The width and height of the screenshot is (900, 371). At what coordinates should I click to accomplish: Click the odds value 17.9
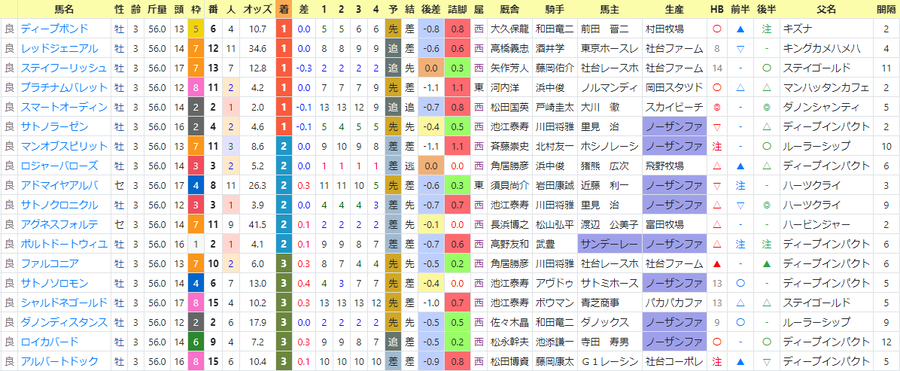(258, 322)
